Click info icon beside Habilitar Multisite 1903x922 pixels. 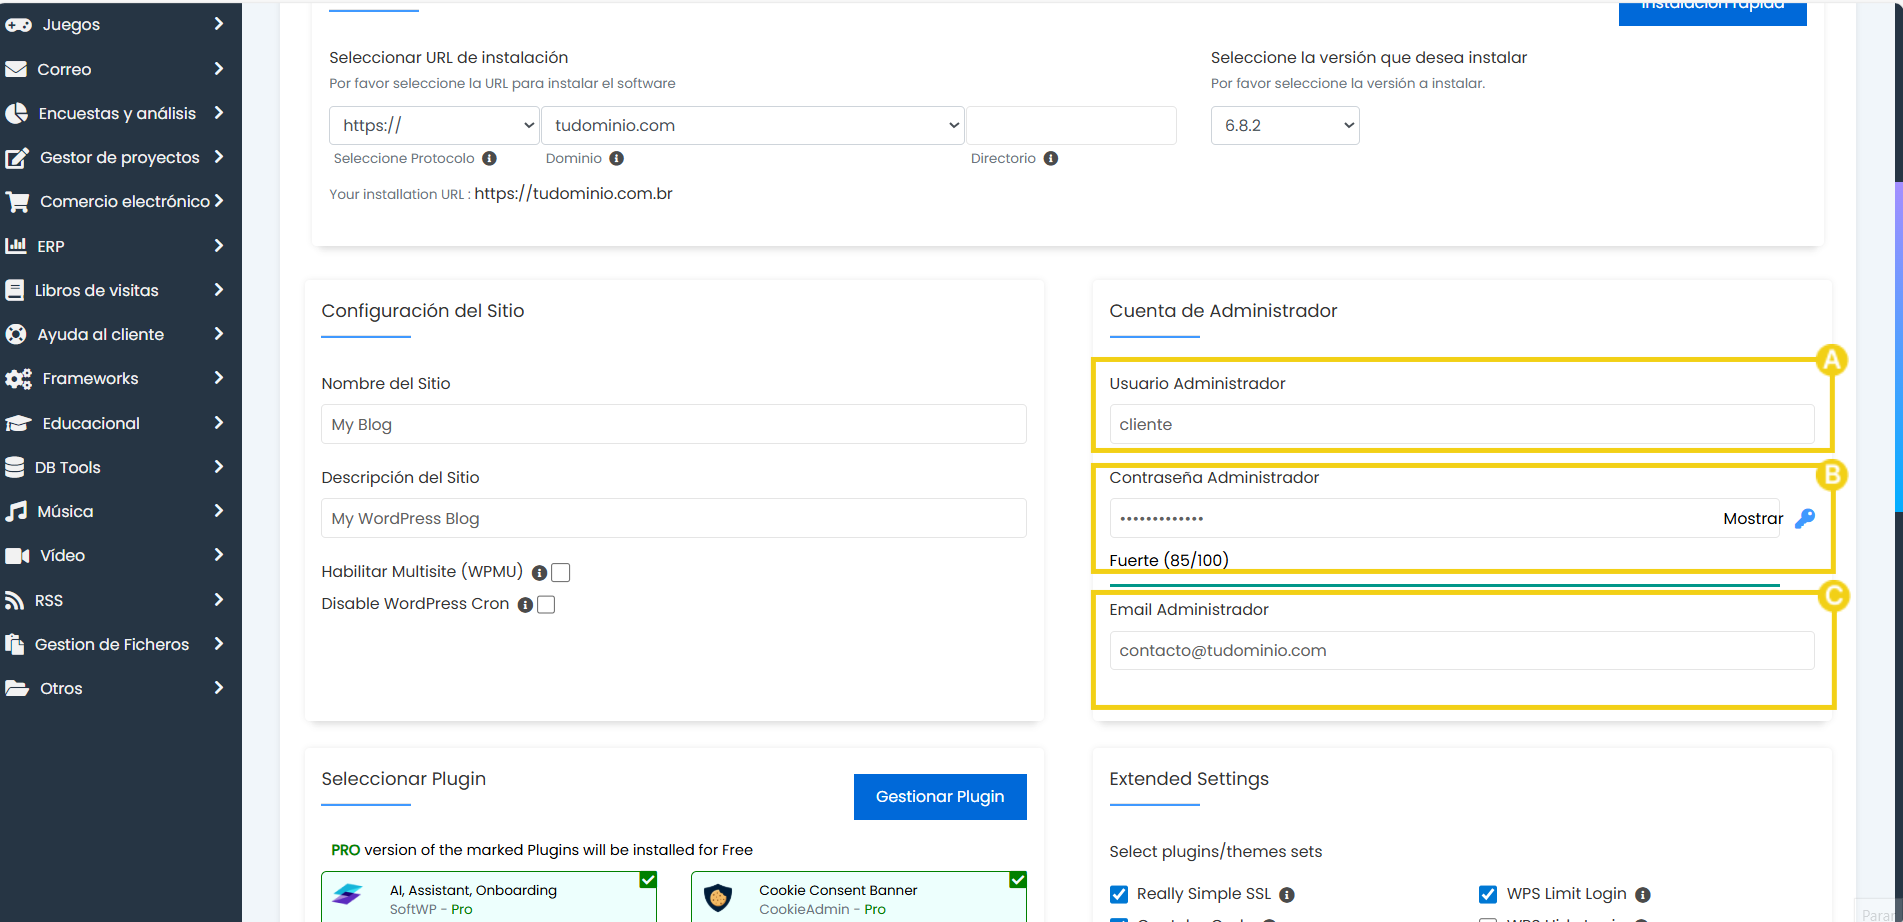coord(540,573)
